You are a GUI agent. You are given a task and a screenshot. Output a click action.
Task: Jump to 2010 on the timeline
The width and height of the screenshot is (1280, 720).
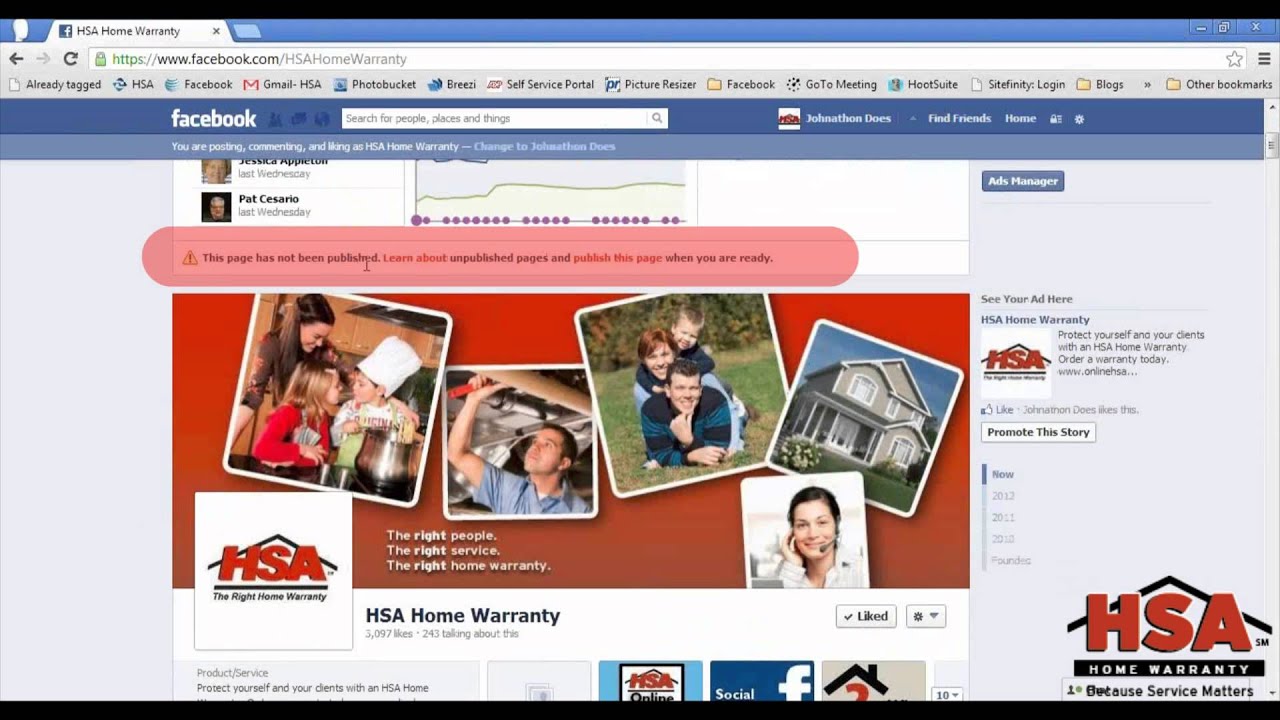point(1002,539)
